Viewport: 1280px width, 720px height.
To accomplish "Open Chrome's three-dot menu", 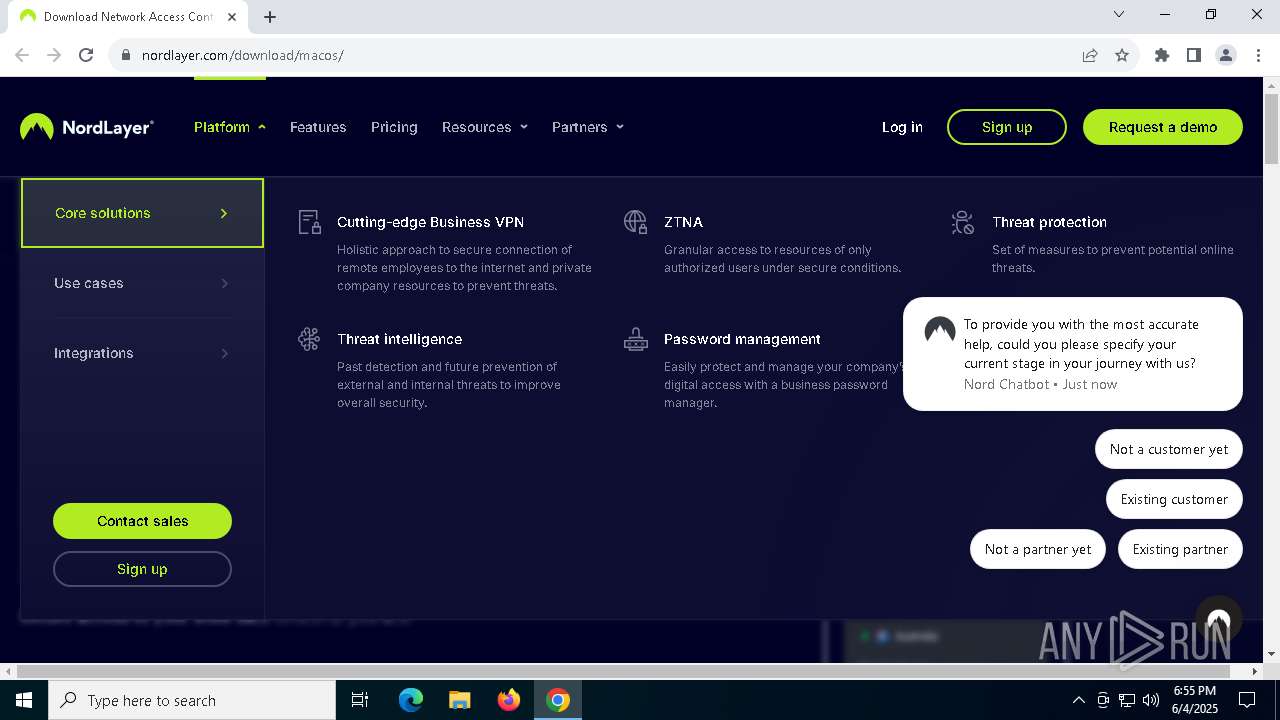I will 1258,55.
